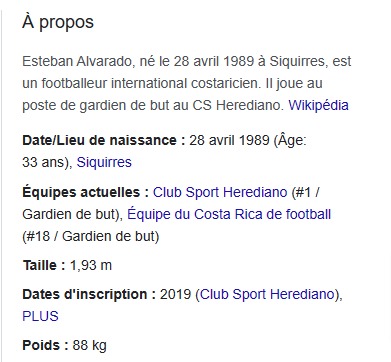Click the Équipes actuelles label
The image size is (391, 362).
point(85,192)
